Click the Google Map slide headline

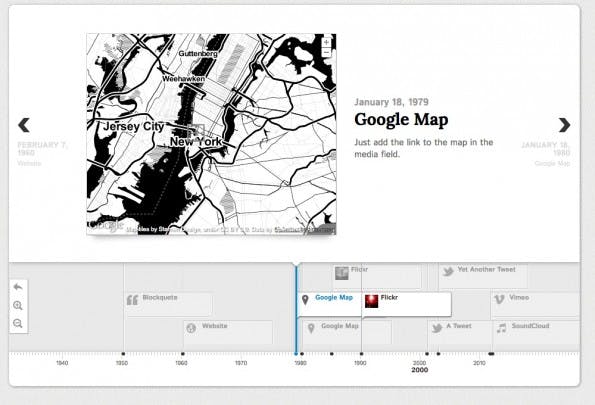pos(401,120)
